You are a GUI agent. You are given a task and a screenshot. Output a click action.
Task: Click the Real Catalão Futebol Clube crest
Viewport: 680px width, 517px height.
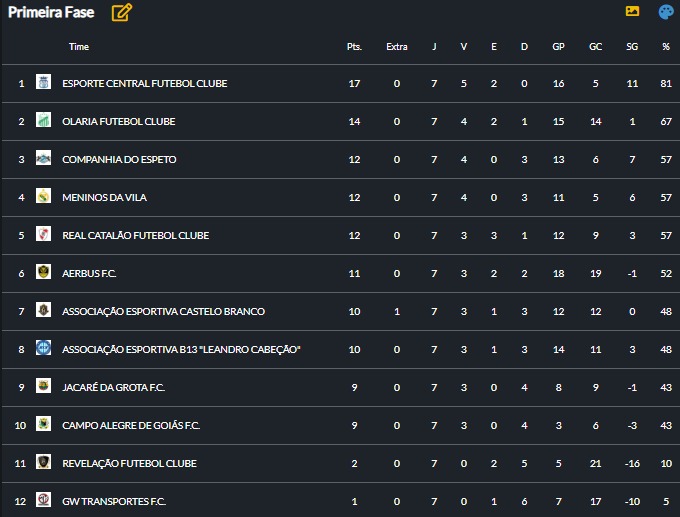pos(43,235)
